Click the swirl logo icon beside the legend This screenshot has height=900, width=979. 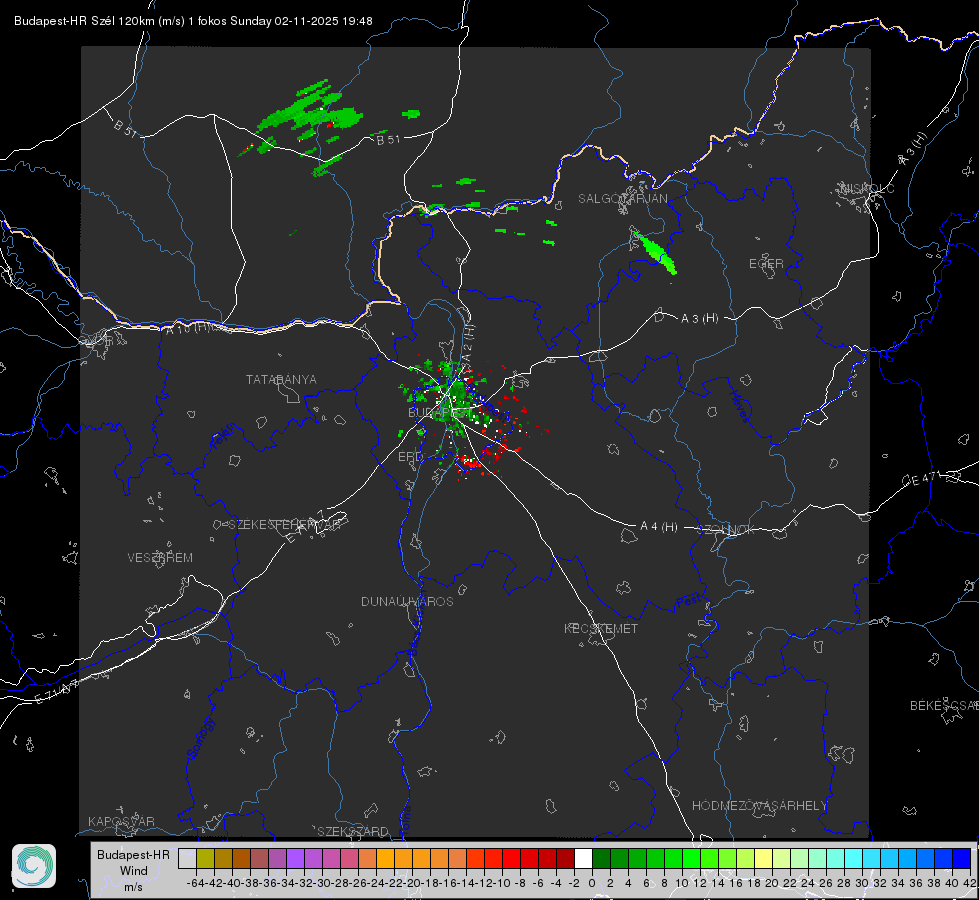pos(34,866)
